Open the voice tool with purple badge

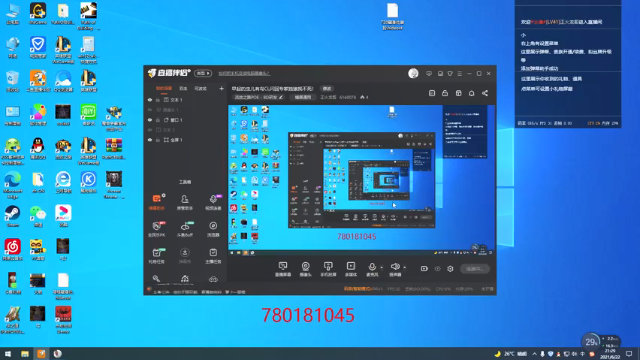click(213, 202)
